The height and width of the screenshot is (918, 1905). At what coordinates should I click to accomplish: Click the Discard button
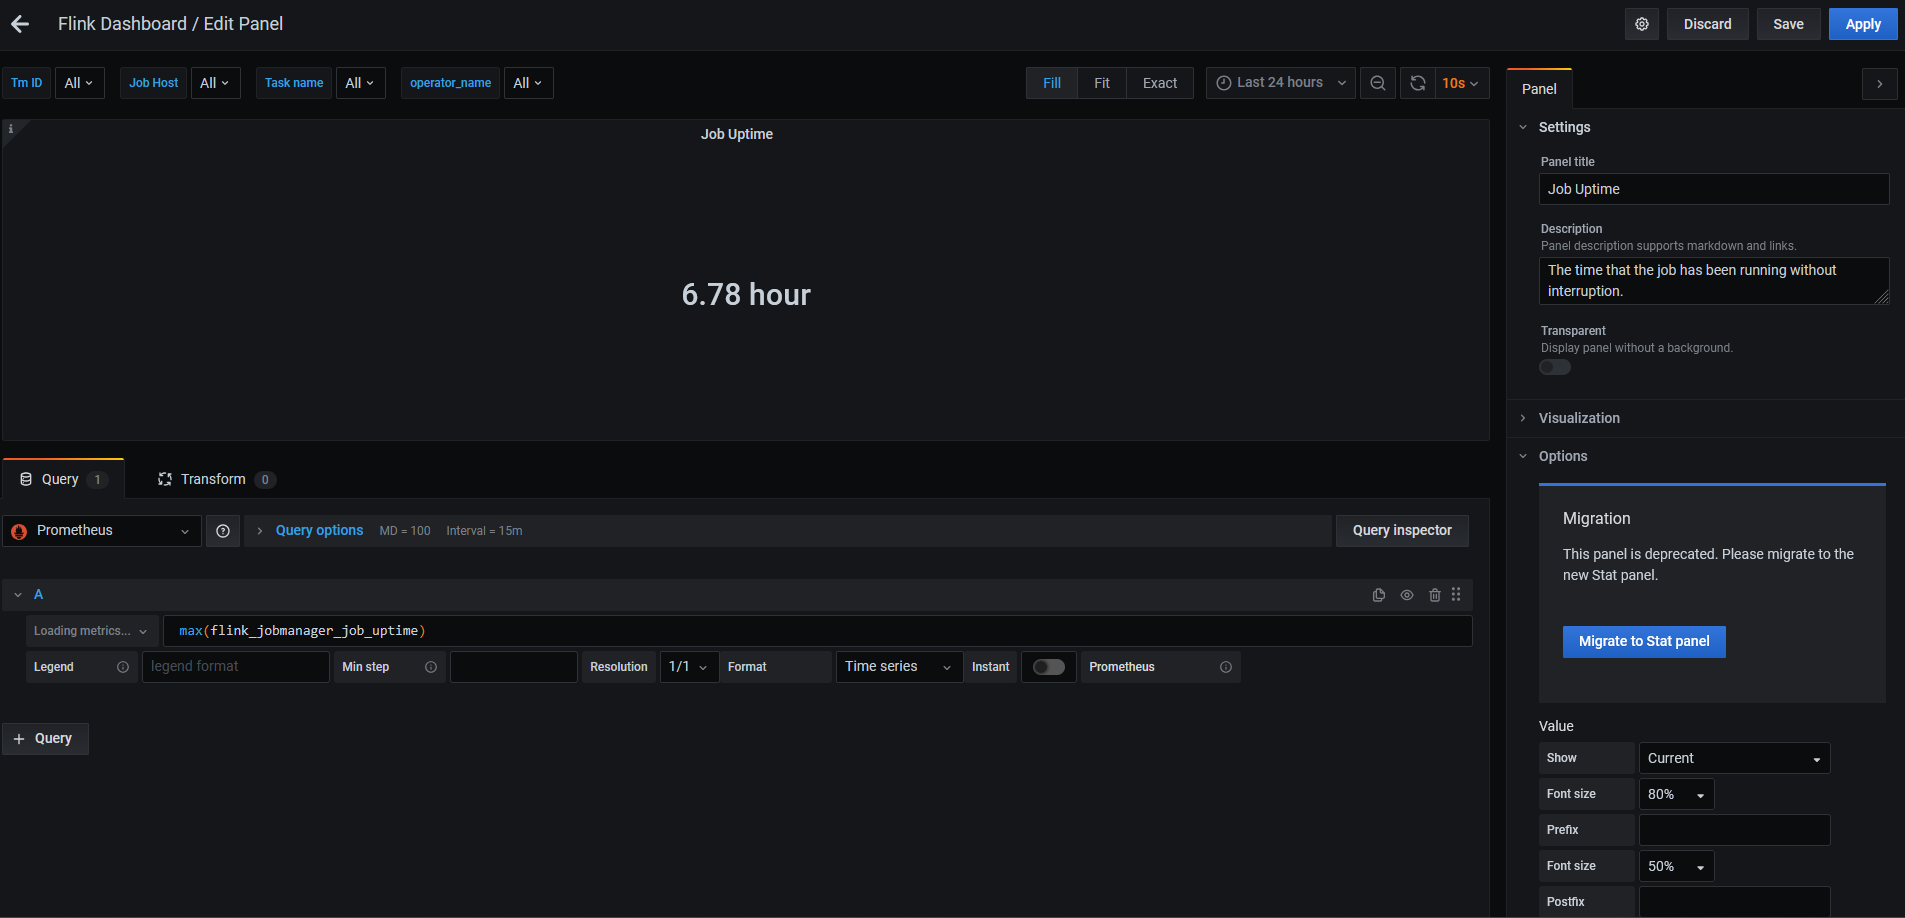click(1707, 24)
